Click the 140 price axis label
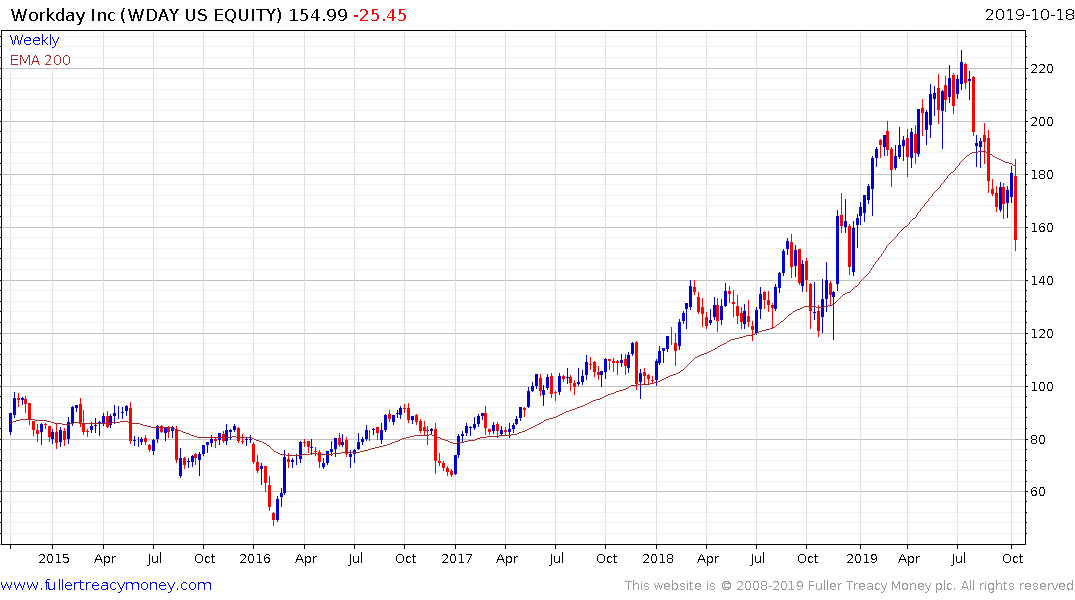 pos(1041,280)
